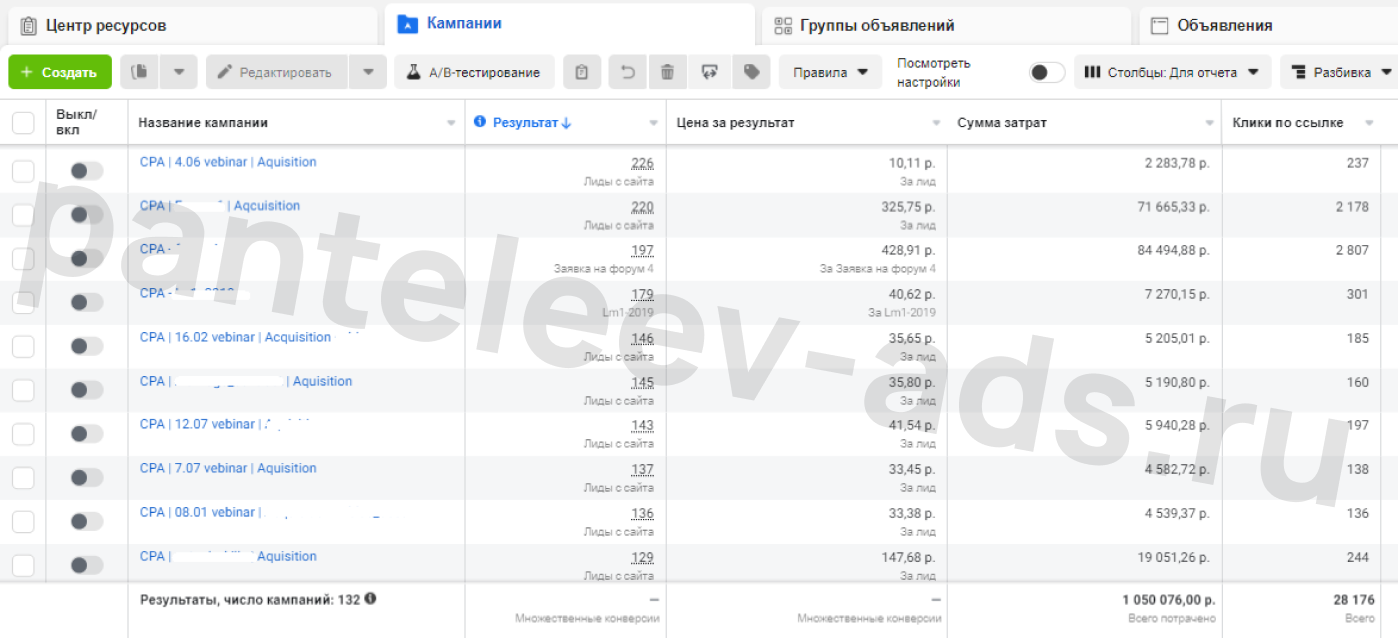Image resolution: width=1398 pixels, height=638 pixels.
Task: Click the trash delete icon
Action: 668,72
